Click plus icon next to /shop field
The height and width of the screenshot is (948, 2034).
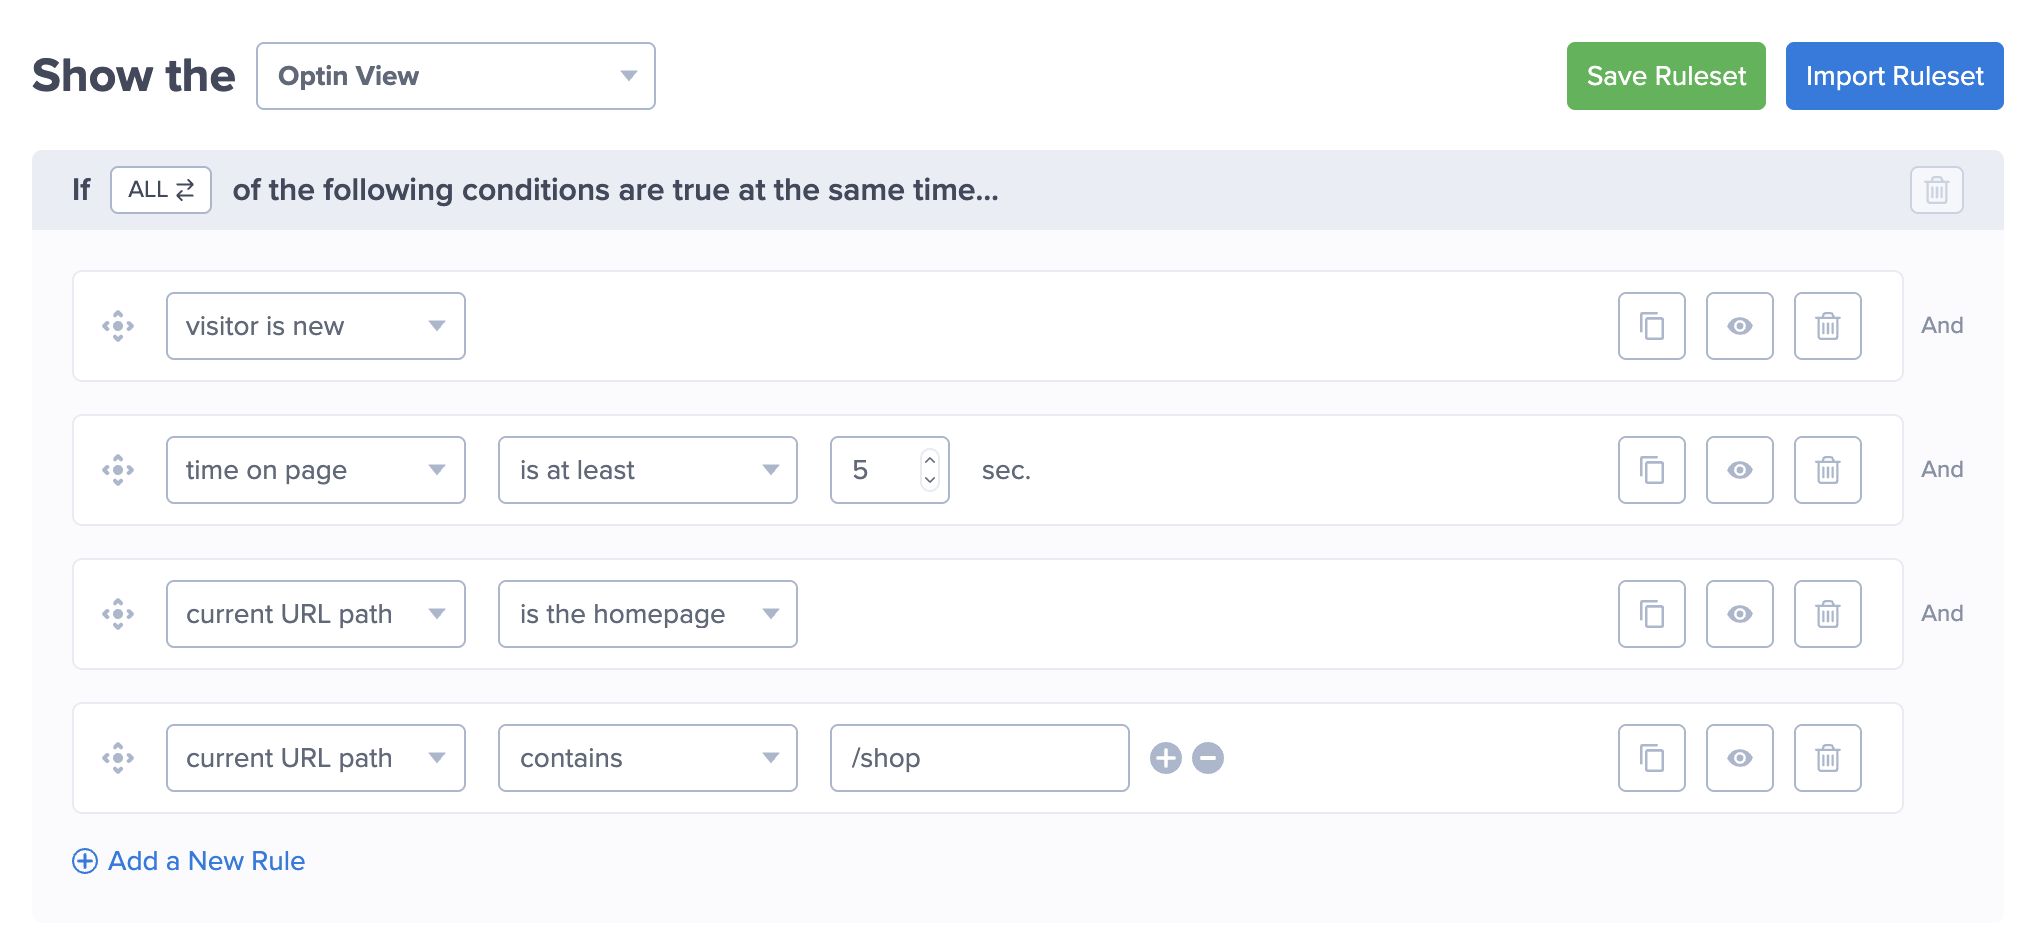(1165, 758)
